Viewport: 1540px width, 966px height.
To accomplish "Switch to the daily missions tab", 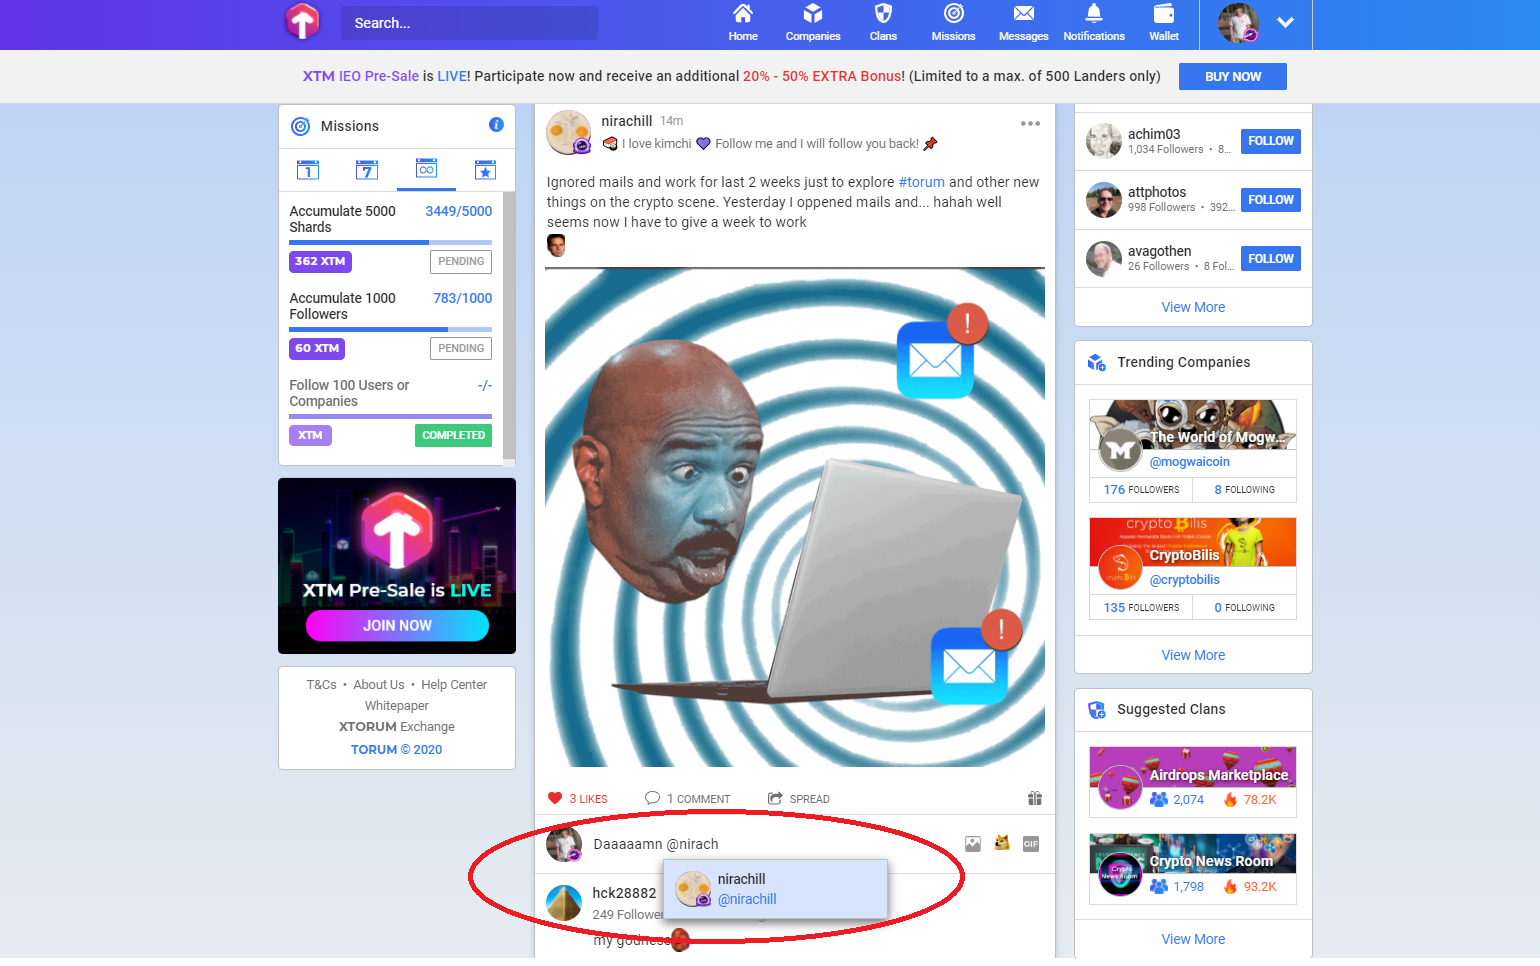I will [307, 170].
